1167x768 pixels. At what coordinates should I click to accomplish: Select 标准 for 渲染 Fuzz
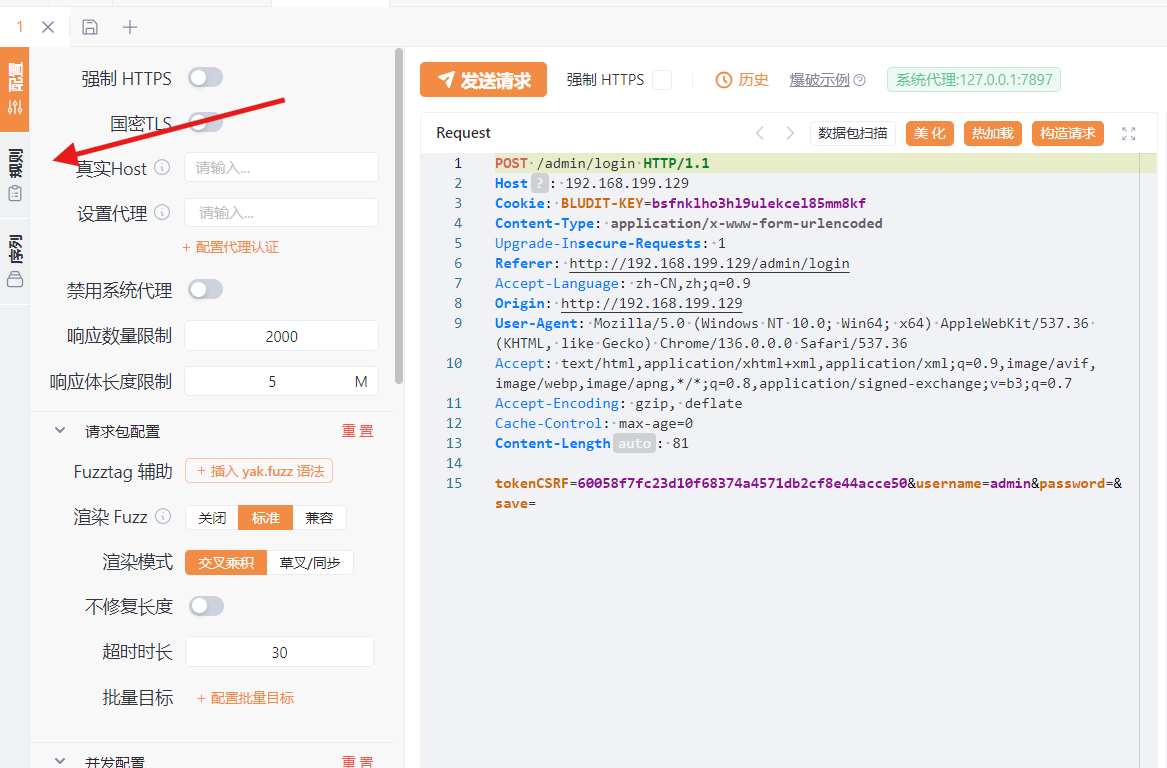coord(266,518)
